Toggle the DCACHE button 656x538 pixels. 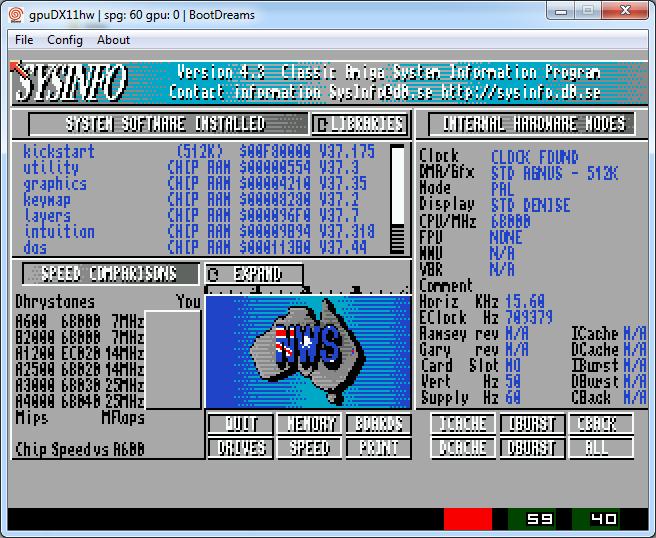tap(463, 448)
